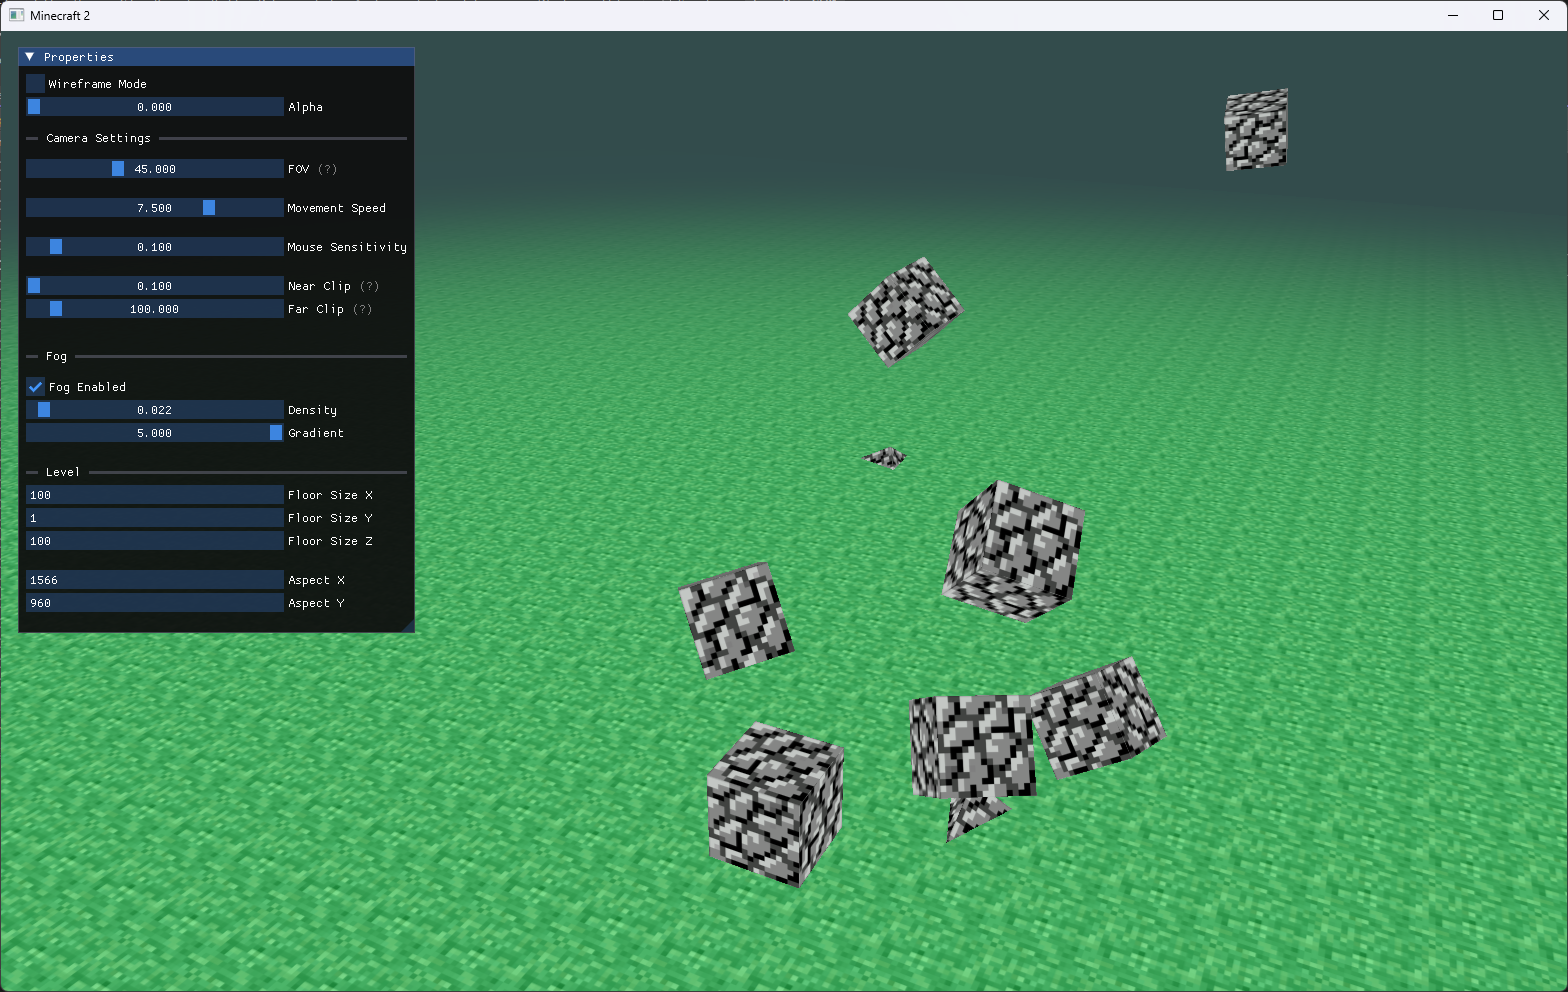Click the 'Camera Settings' section label

(98, 138)
